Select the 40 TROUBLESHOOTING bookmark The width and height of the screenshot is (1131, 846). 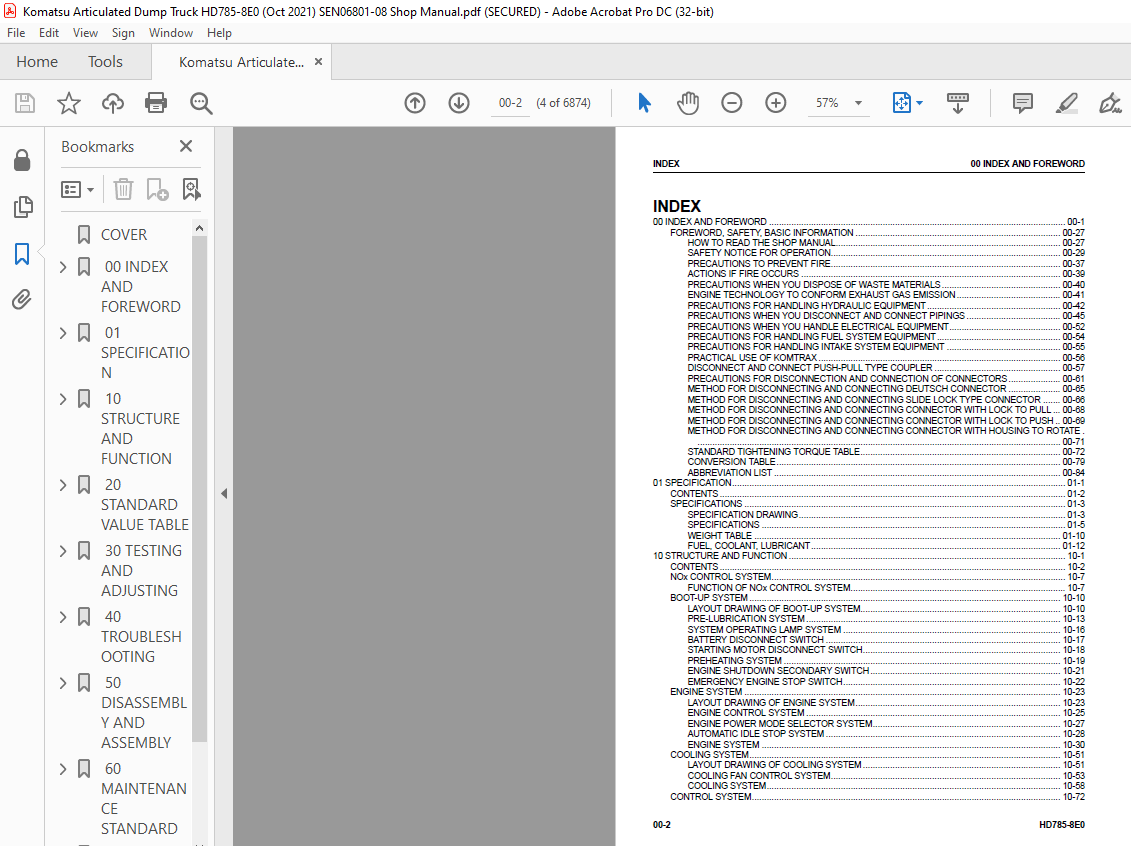click(141, 637)
